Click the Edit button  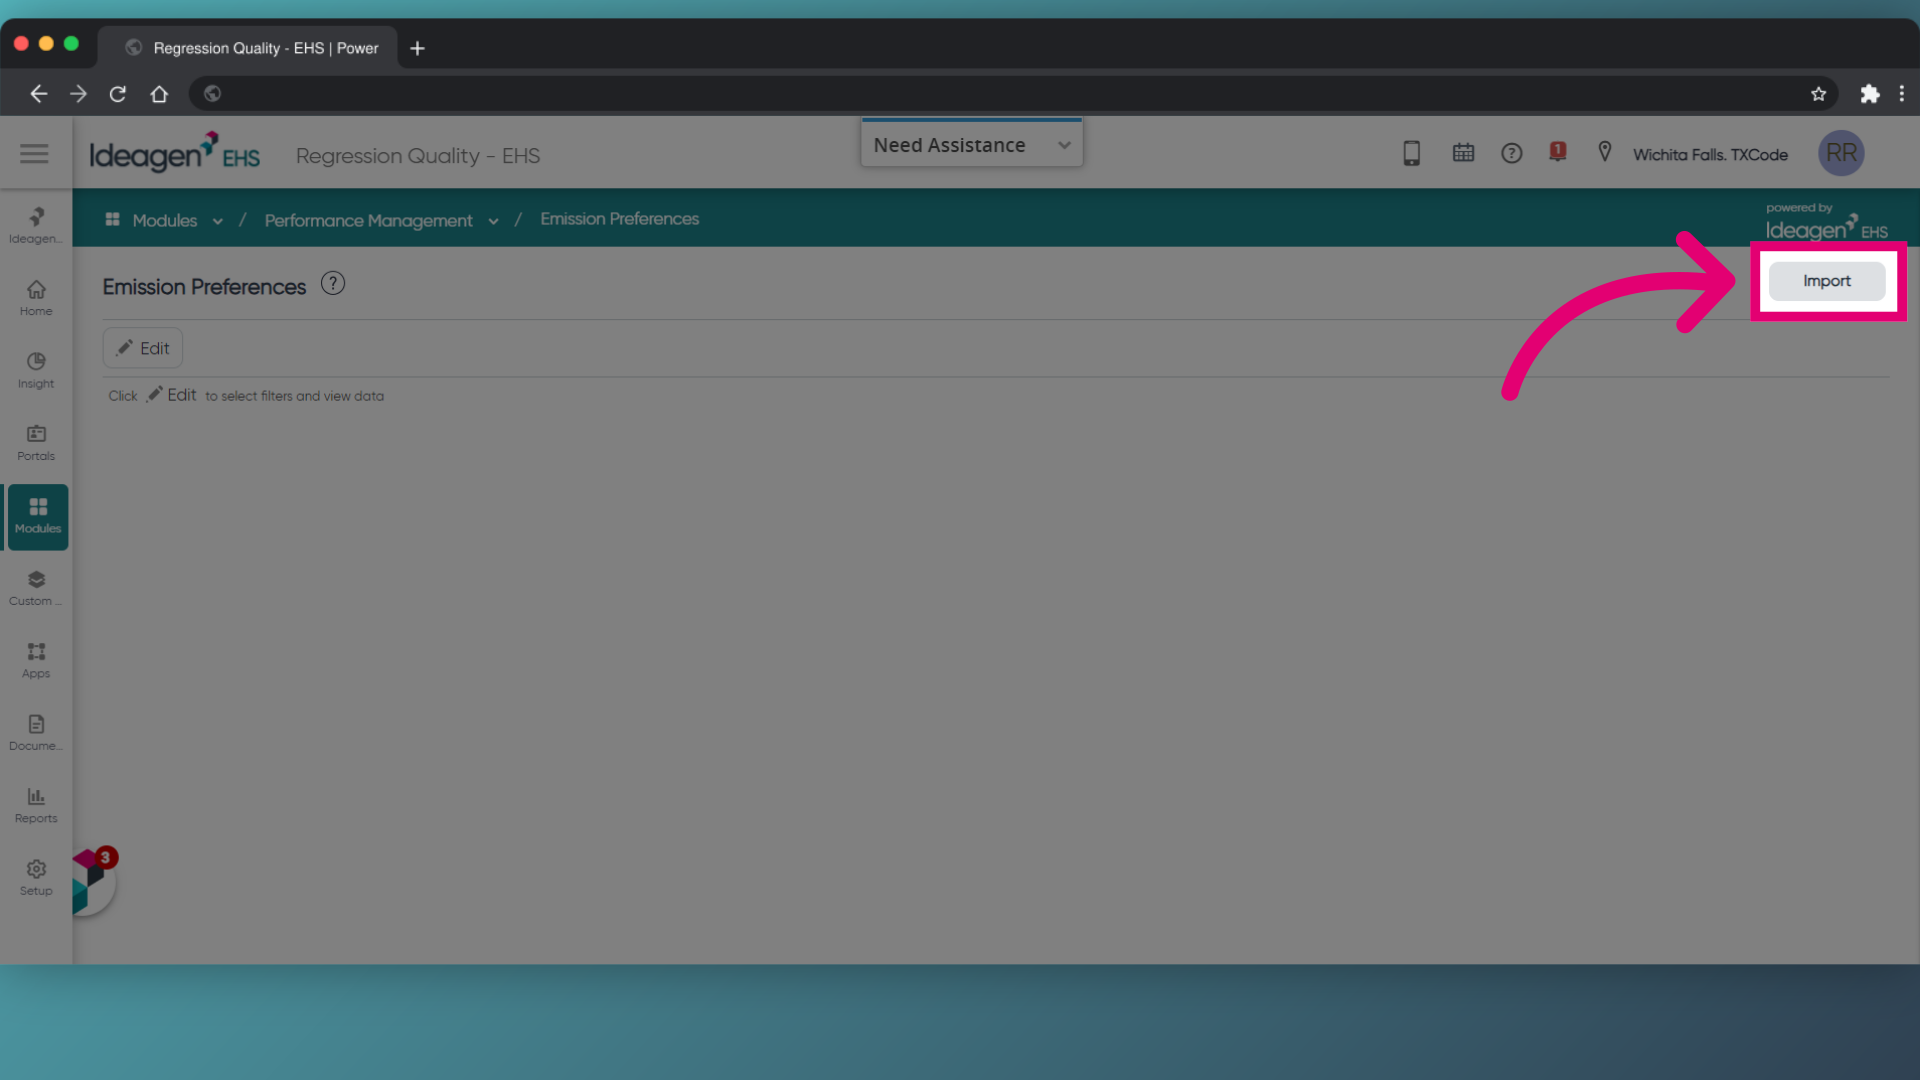click(143, 348)
